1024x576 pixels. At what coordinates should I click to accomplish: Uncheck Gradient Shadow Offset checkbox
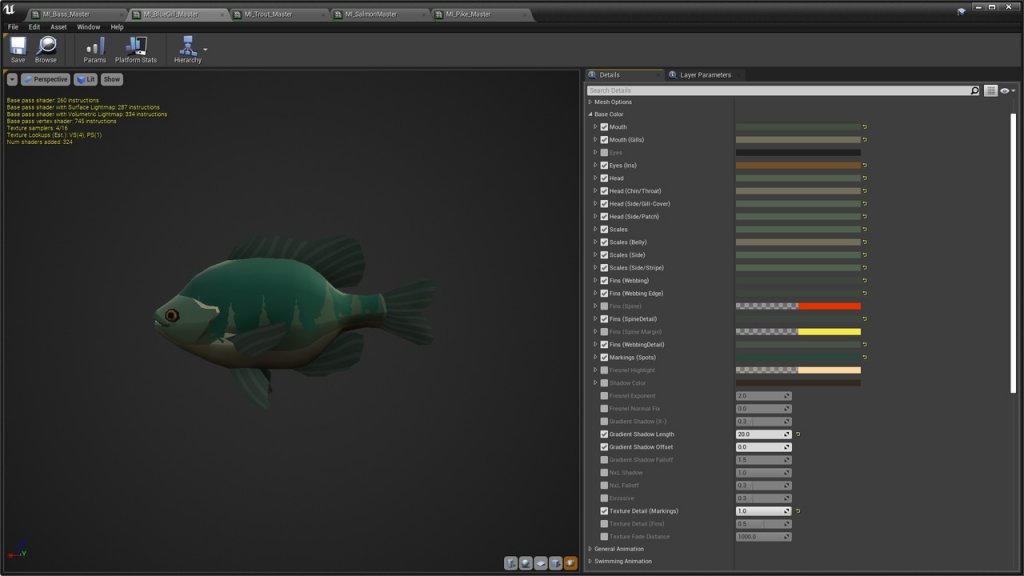point(604,447)
